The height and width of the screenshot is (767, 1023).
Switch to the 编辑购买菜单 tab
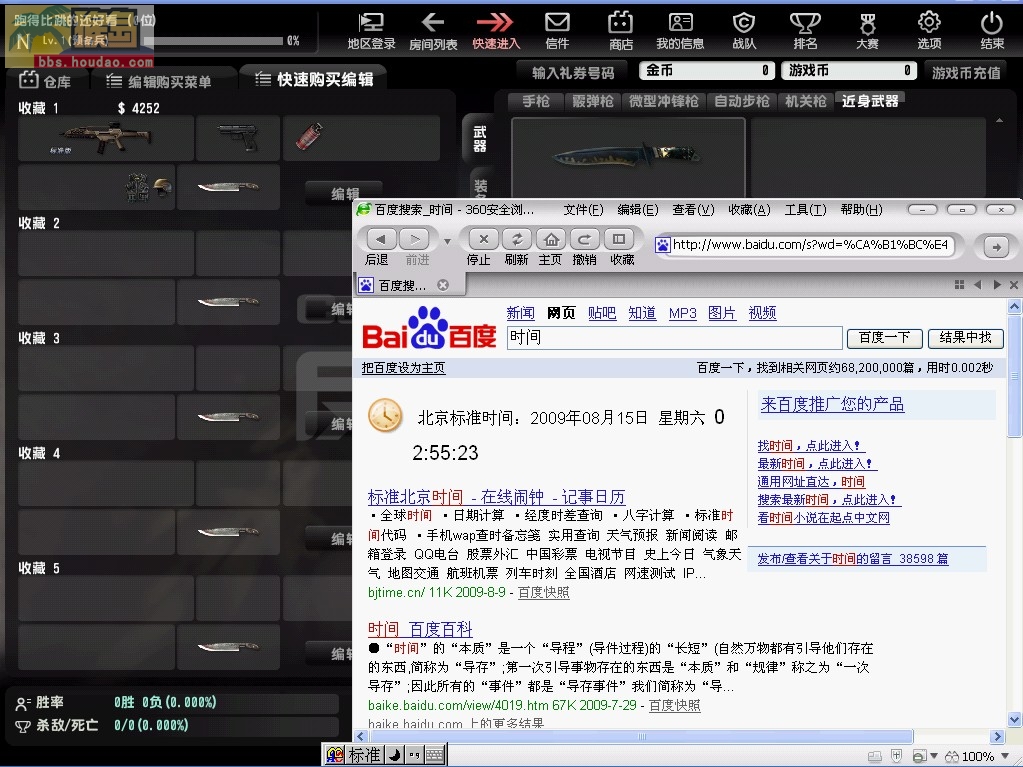(159, 81)
